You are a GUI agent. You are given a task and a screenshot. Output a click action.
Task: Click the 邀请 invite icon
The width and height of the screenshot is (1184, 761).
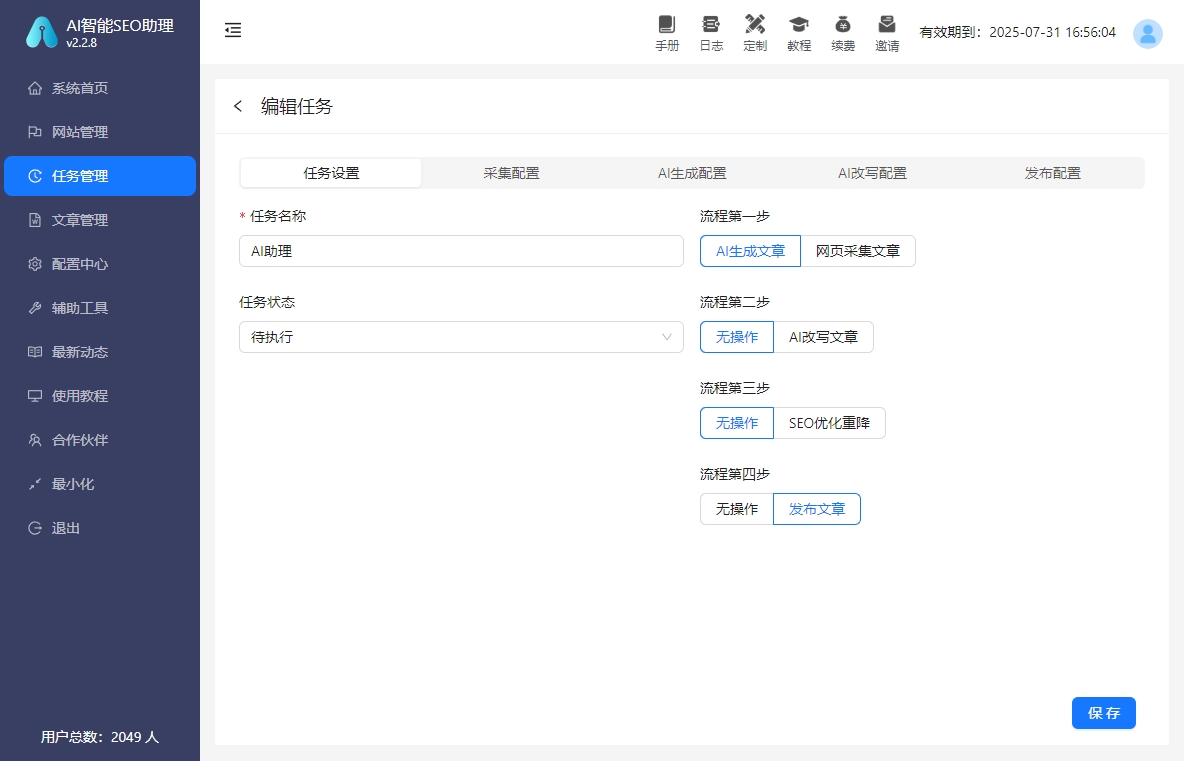887,33
